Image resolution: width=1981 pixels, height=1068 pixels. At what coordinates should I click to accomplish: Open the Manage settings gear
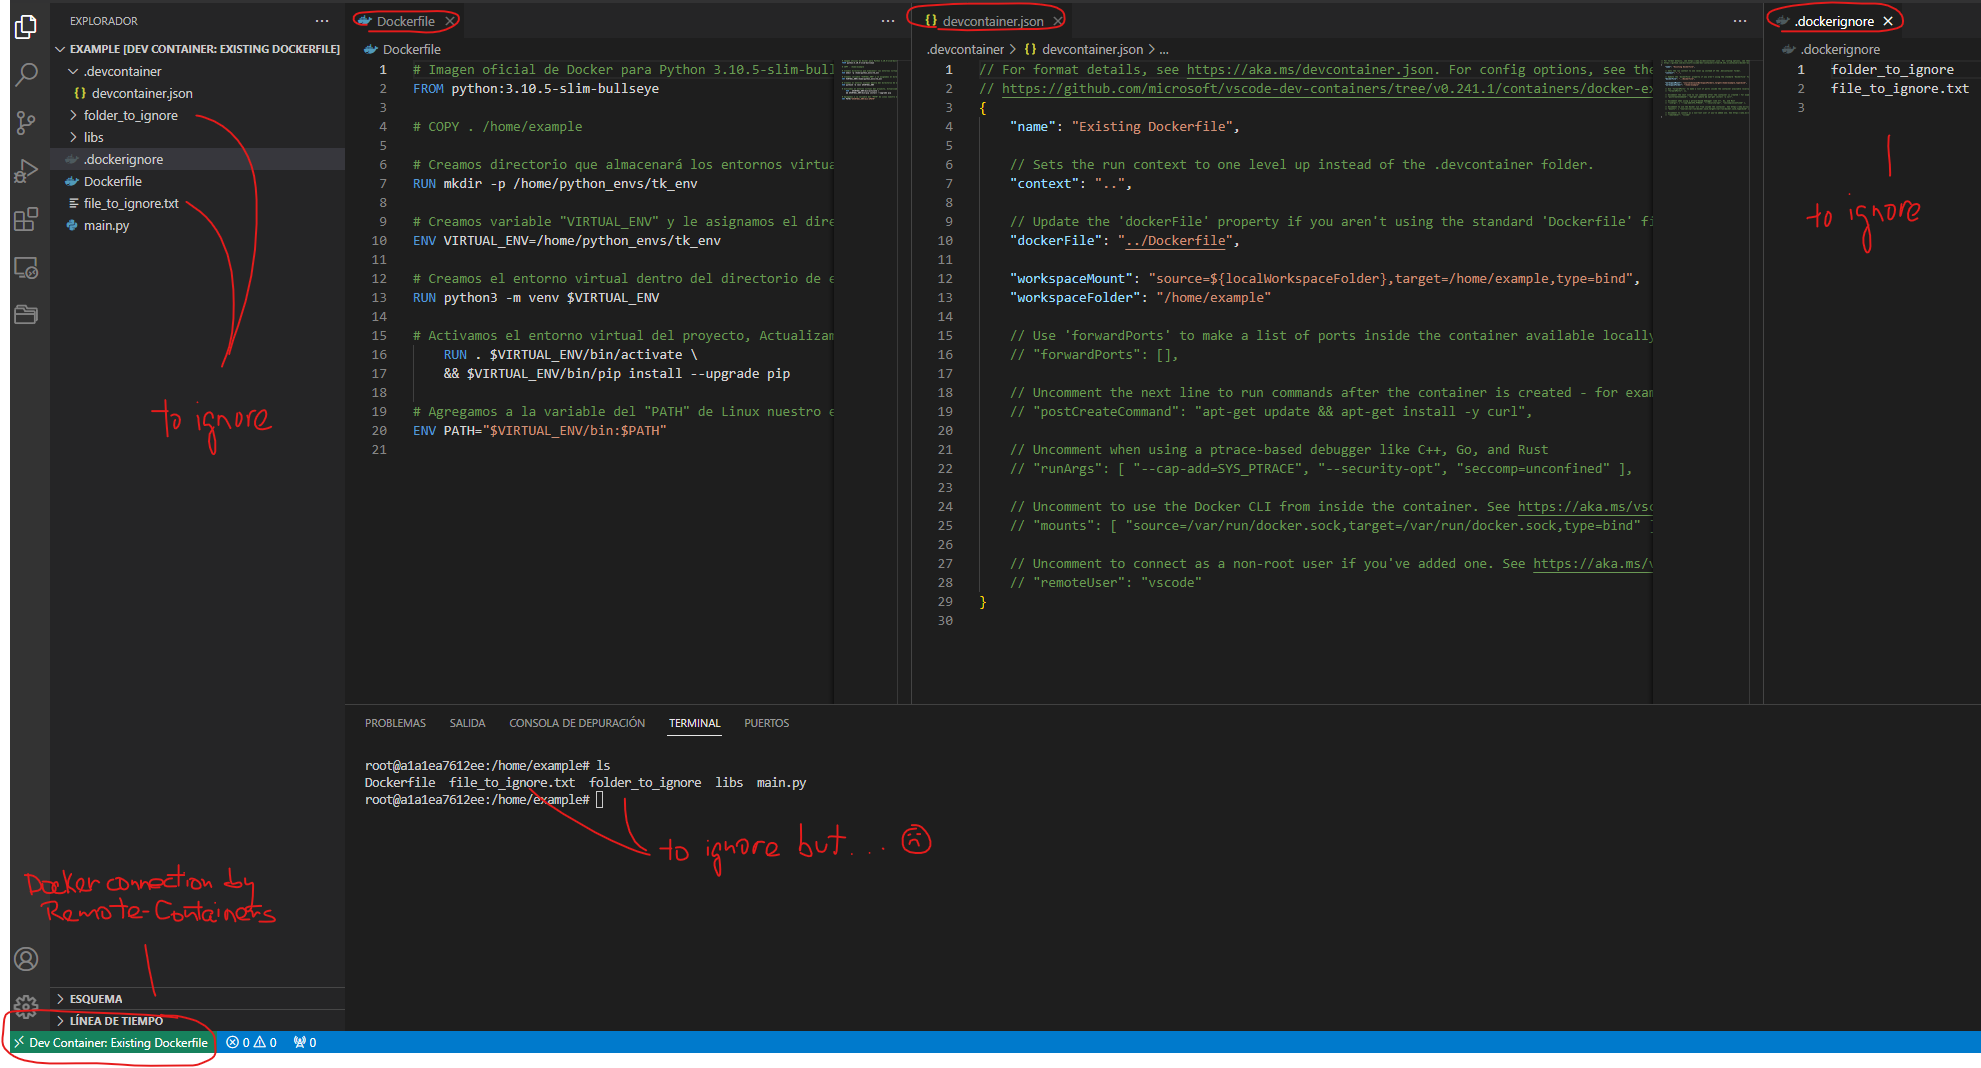click(x=27, y=1005)
